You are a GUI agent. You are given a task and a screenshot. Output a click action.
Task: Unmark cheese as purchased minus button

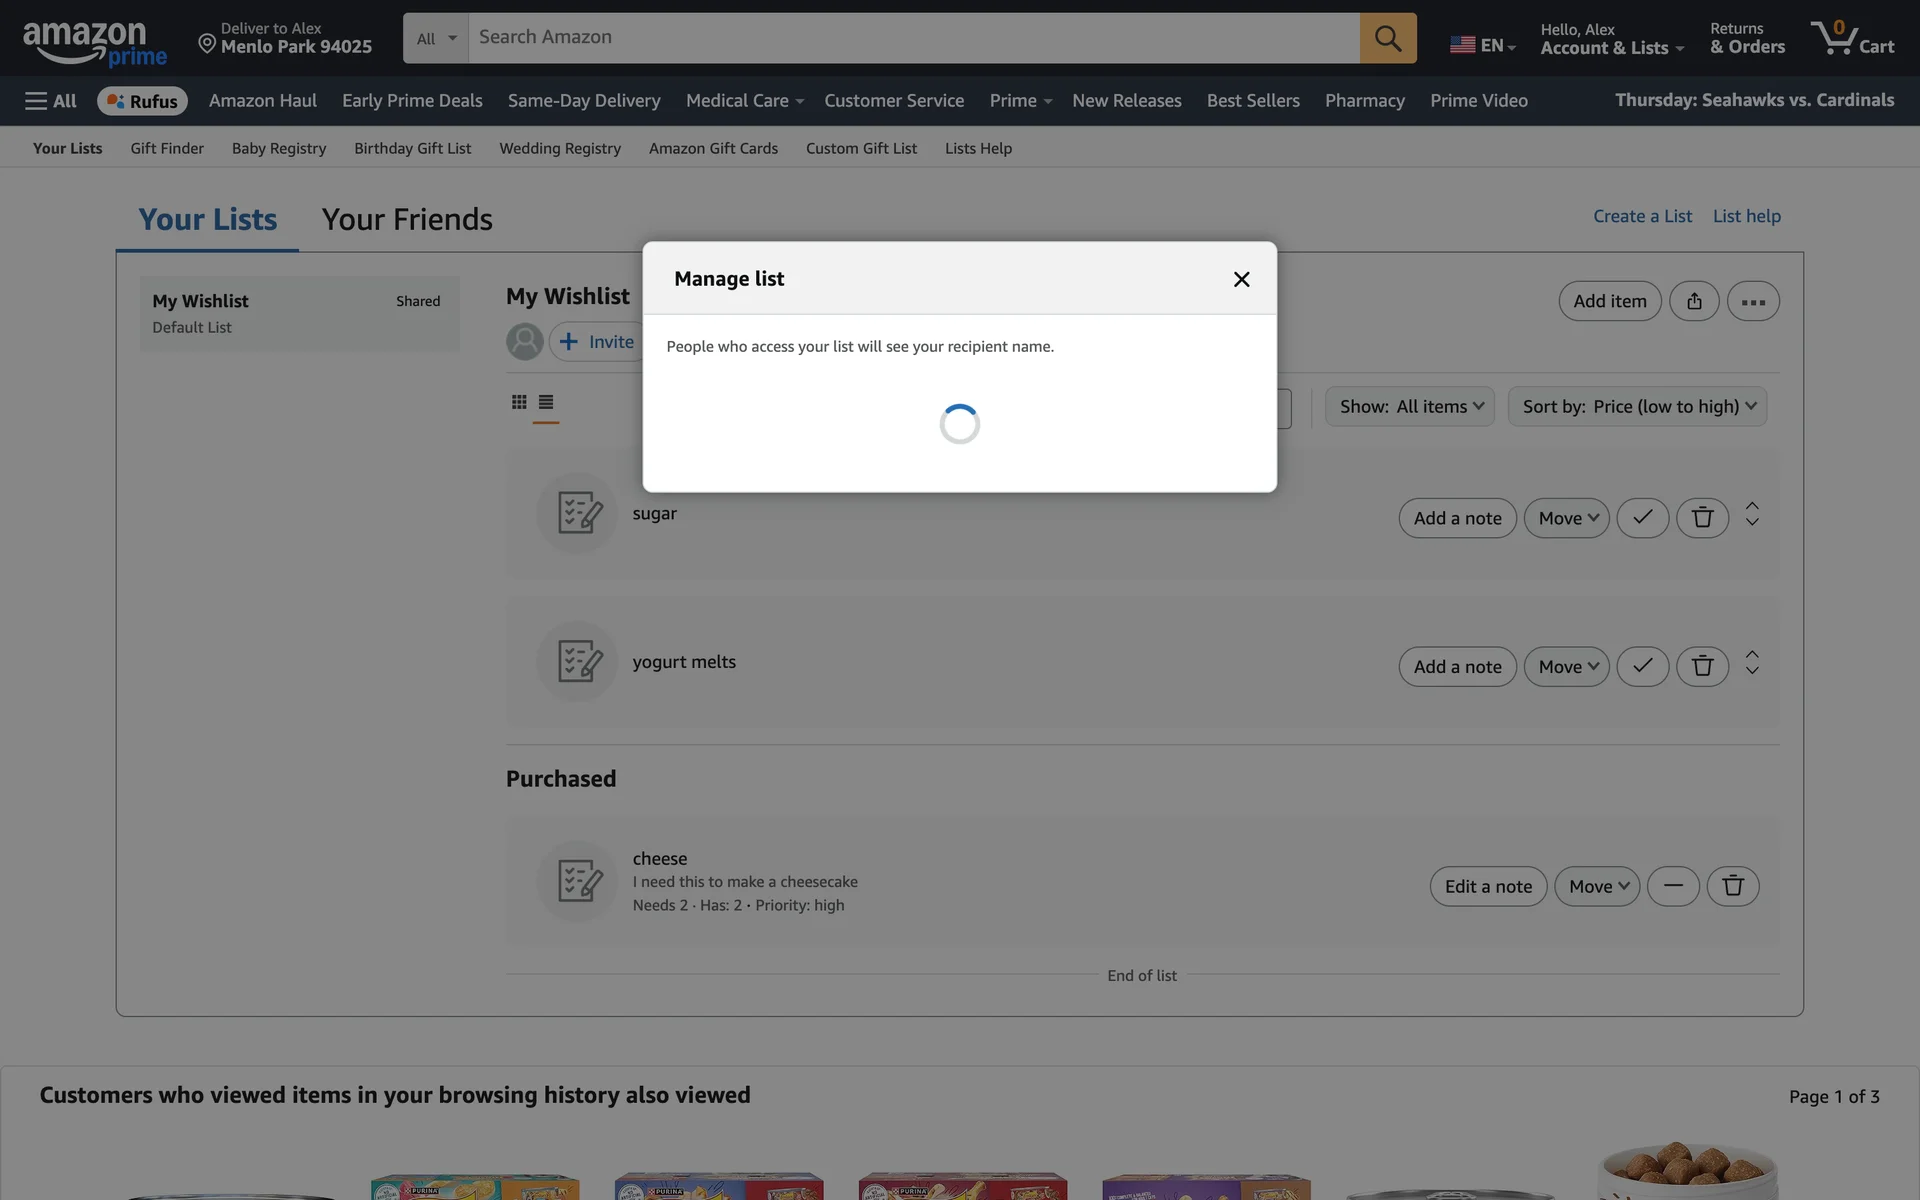point(1673,886)
